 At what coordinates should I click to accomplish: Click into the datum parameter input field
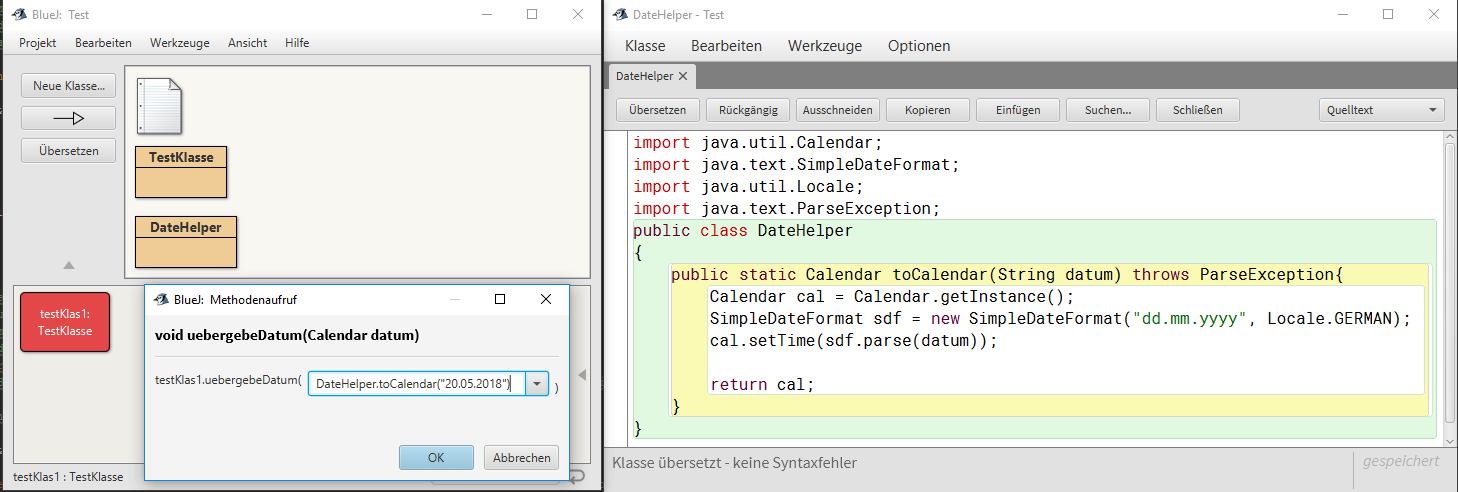click(416, 384)
